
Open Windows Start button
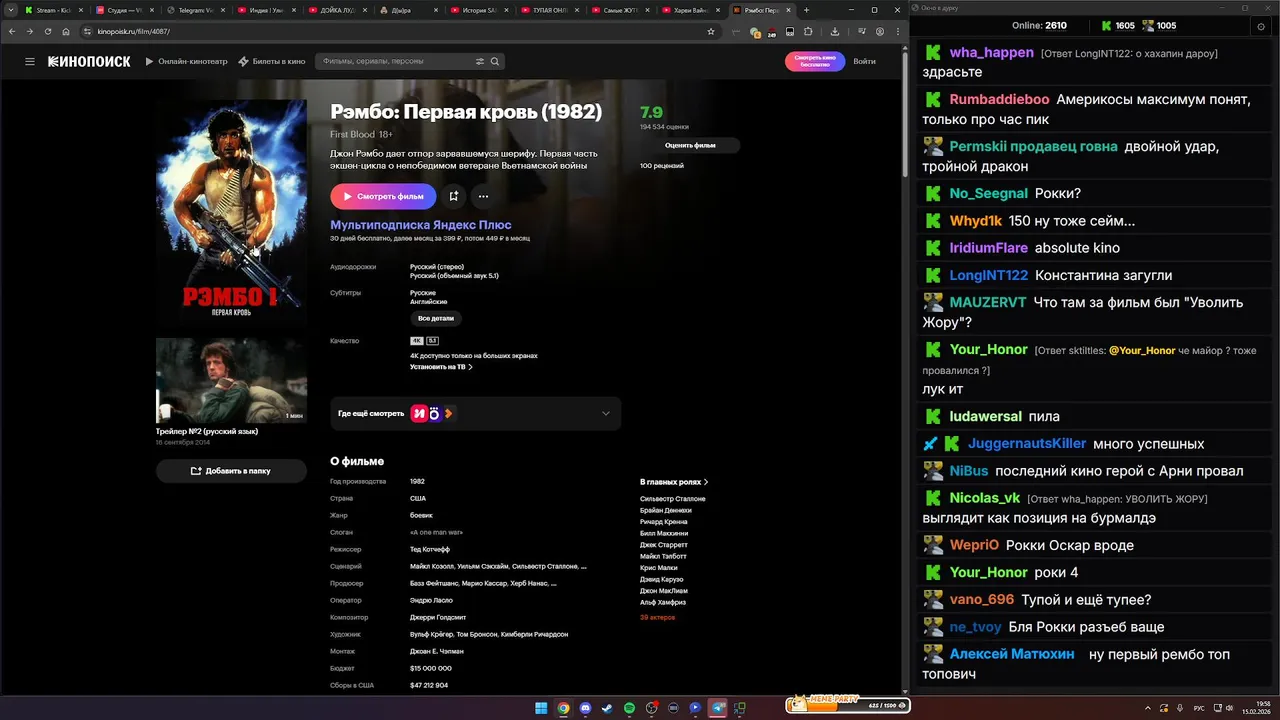(x=541, y=708)
